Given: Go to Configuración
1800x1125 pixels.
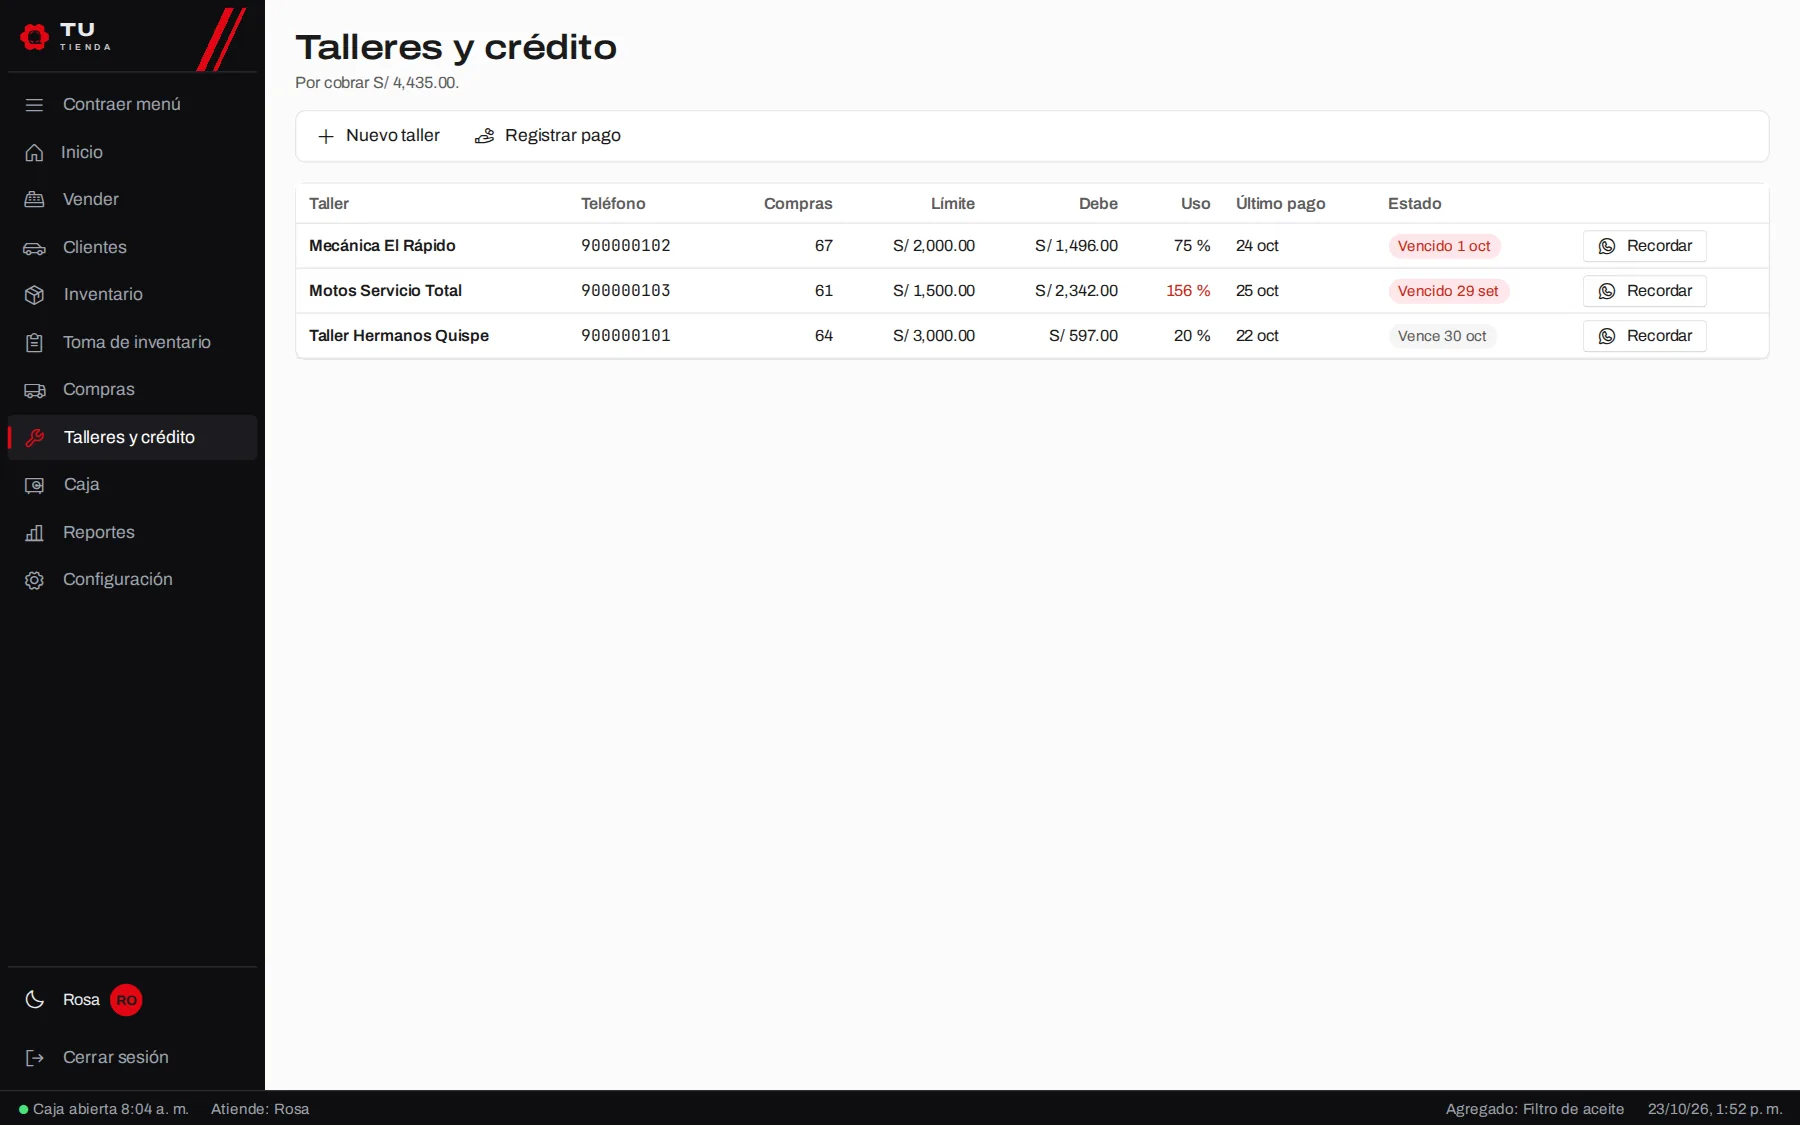Looking at the screenshot, I should coord(132,579).
